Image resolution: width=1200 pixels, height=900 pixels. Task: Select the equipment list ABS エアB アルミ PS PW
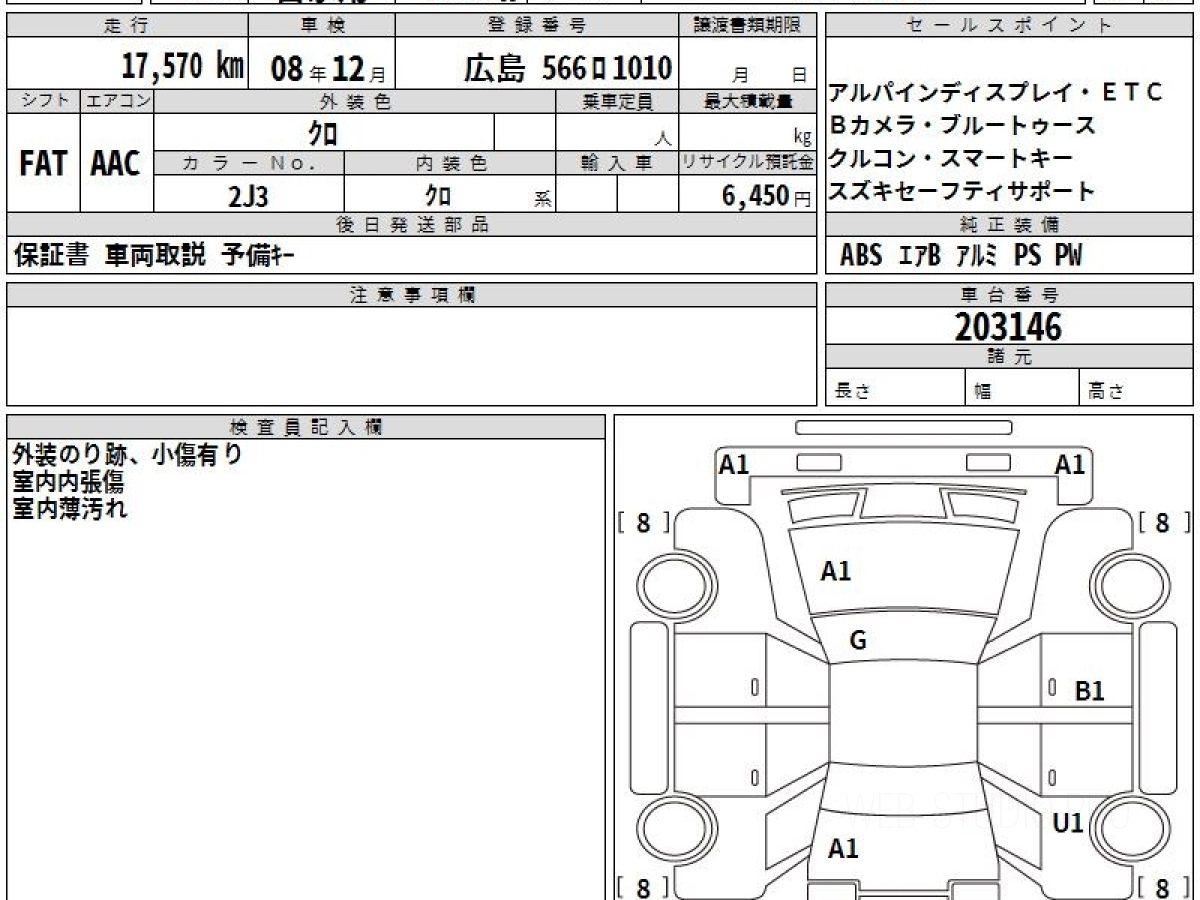tap(961, 256)
